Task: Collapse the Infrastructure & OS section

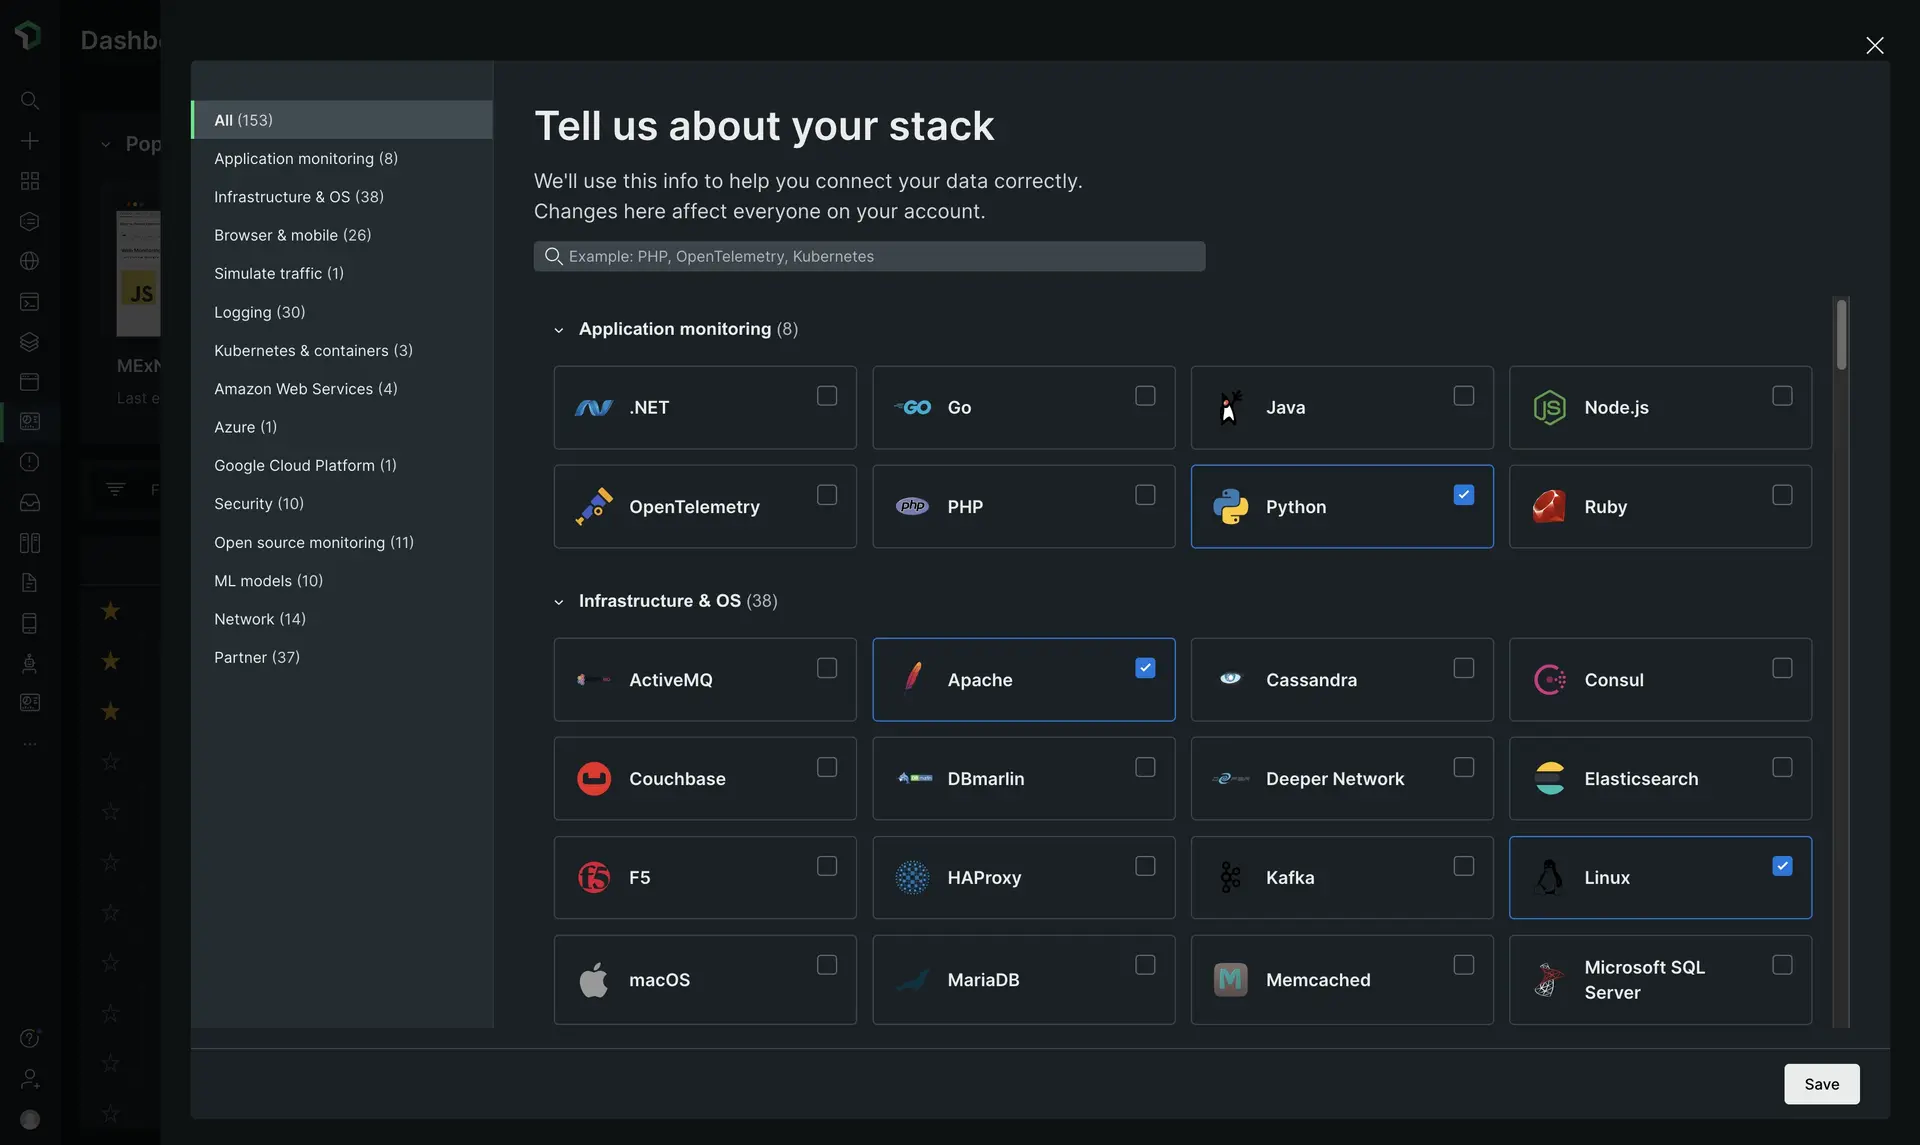Action: click(555, 600)
